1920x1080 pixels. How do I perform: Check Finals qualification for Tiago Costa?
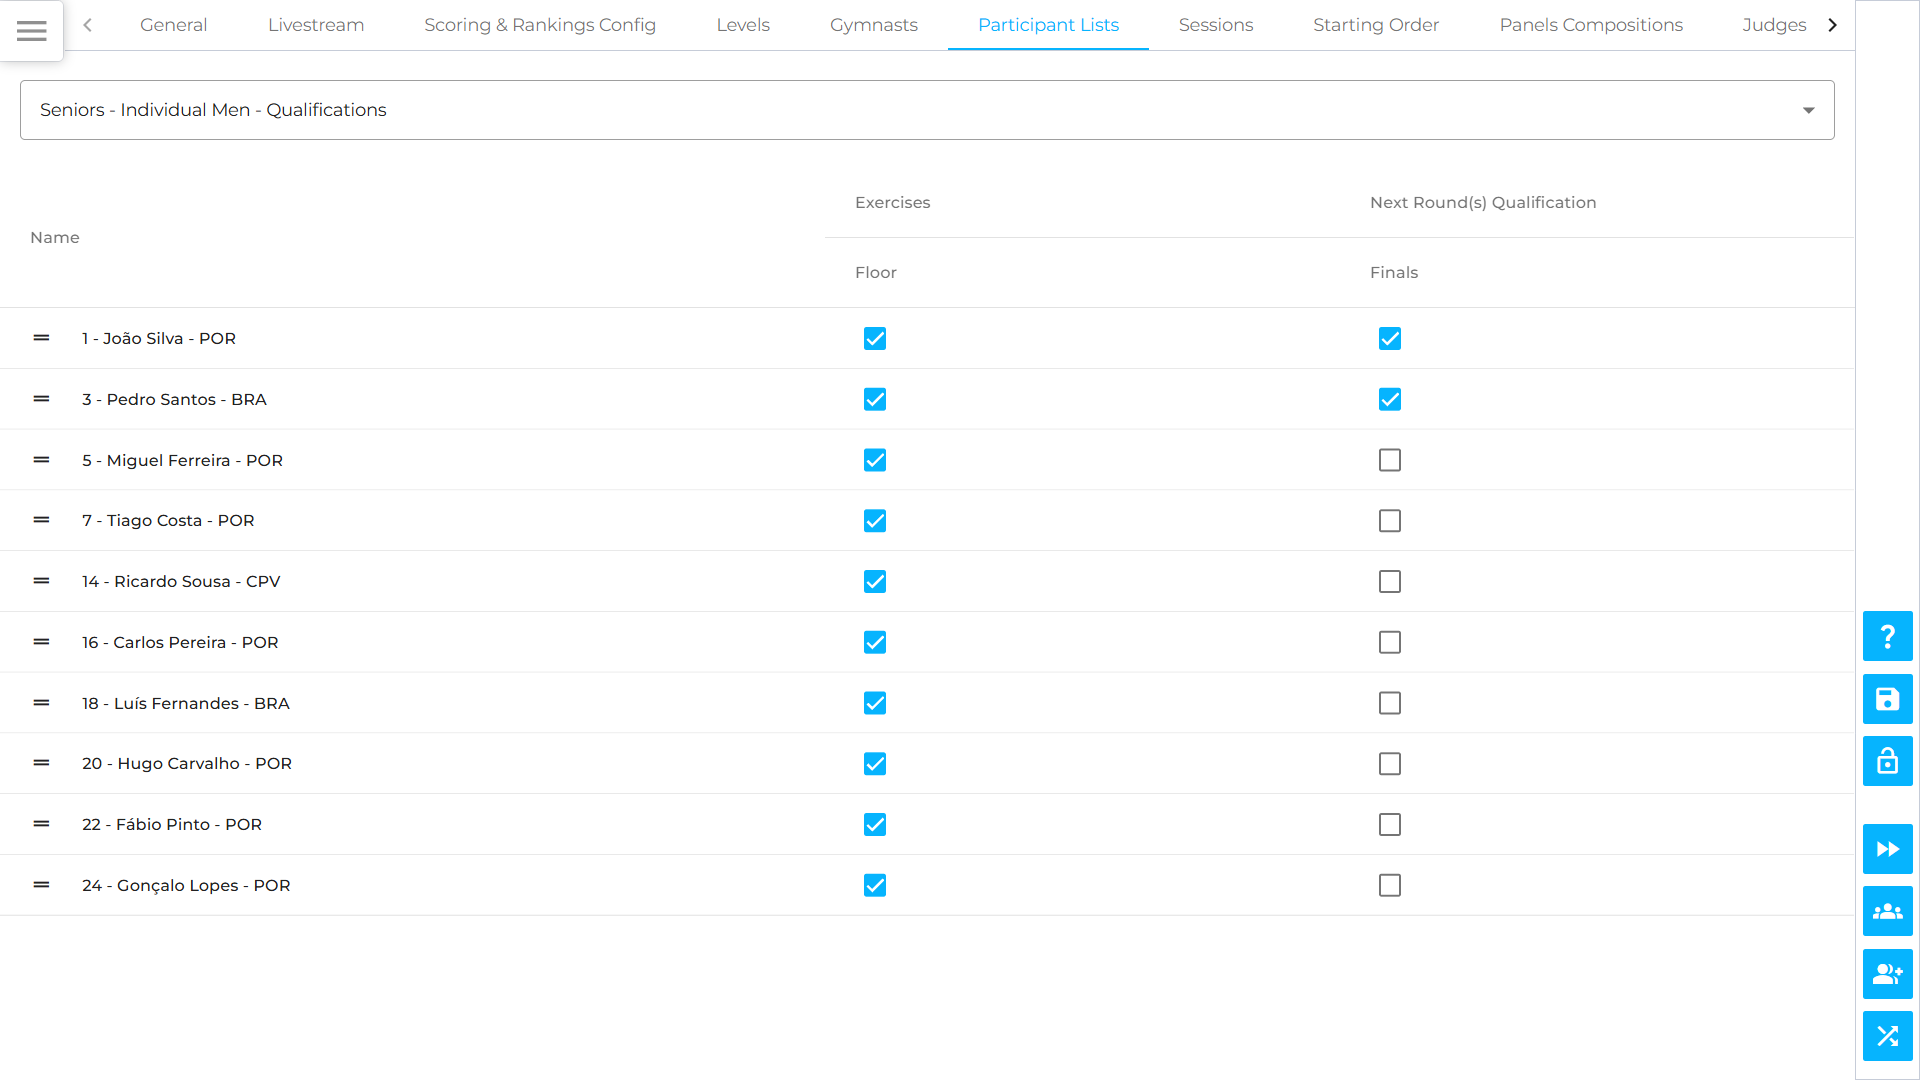(1390, 521)
